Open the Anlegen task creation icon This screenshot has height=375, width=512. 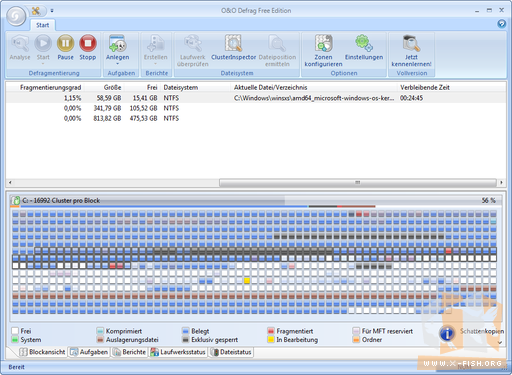pyautogui.click(x=117, y=43)
